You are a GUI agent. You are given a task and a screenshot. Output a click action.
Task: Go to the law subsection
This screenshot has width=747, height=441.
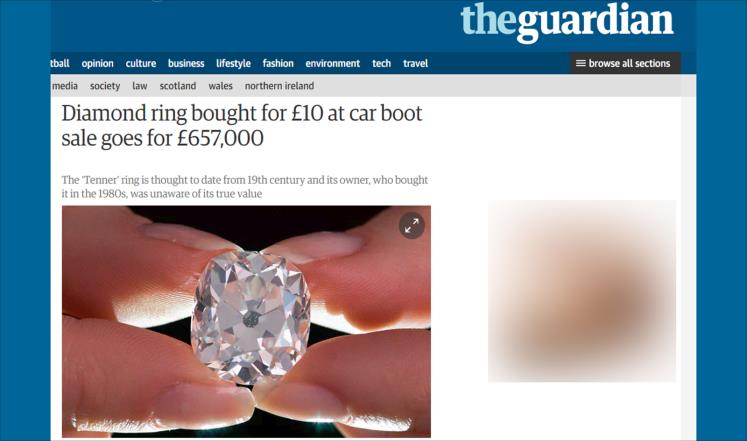(x=140, y=86)
